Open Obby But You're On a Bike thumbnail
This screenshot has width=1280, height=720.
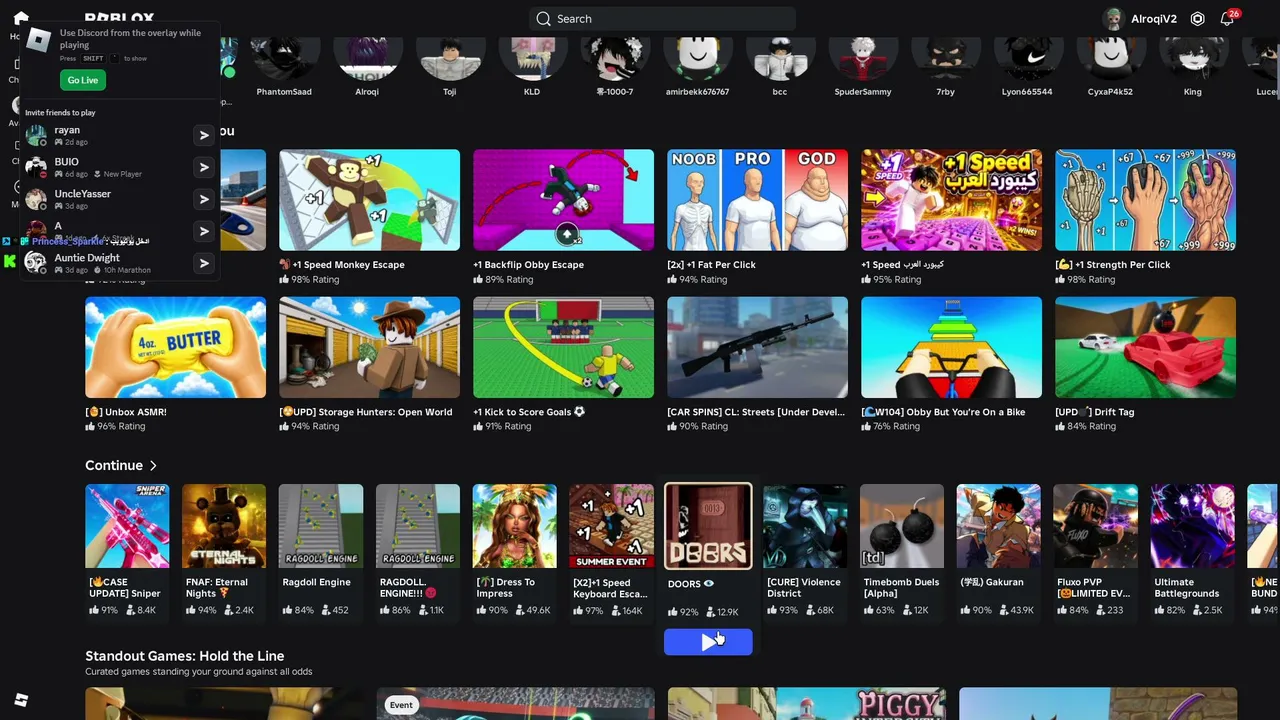(x=951, y=347)
